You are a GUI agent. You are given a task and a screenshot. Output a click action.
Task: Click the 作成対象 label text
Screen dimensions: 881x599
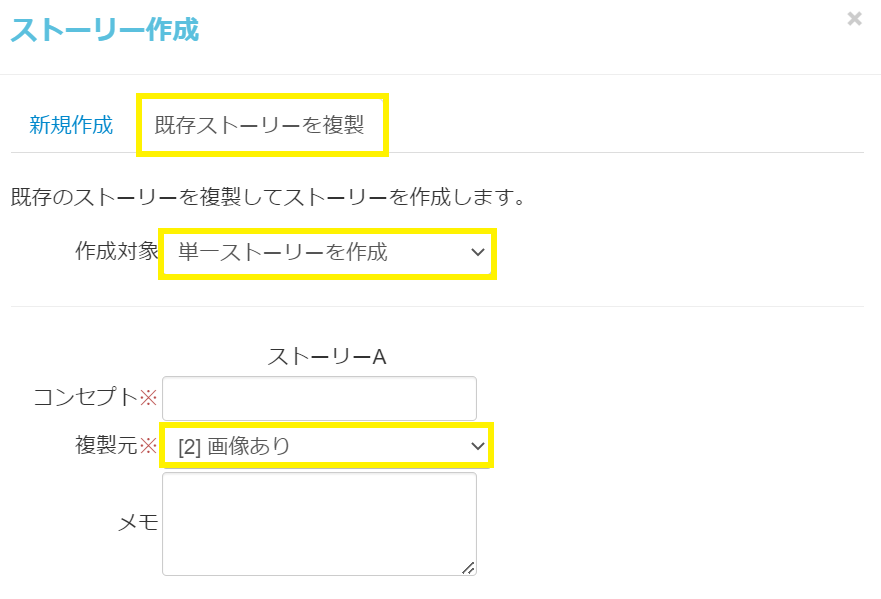[x=117, y=252]
